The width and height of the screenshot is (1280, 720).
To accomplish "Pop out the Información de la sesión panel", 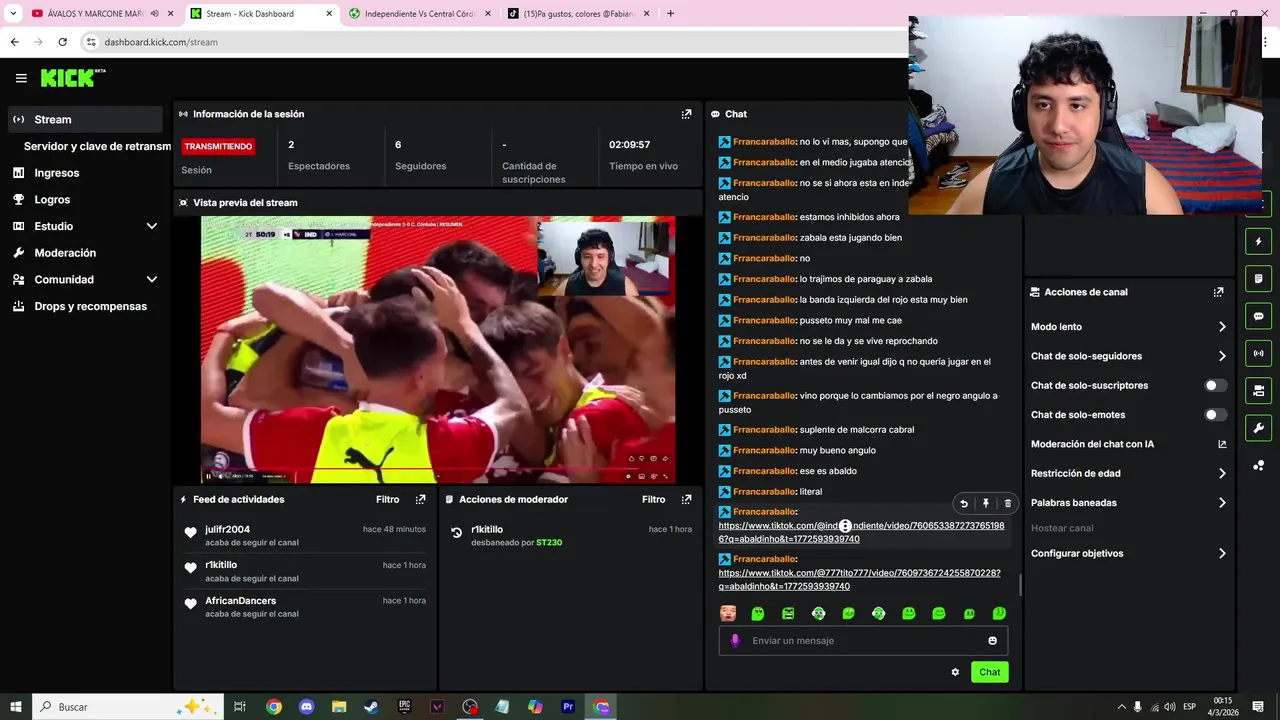I will [x=686, y=114].
